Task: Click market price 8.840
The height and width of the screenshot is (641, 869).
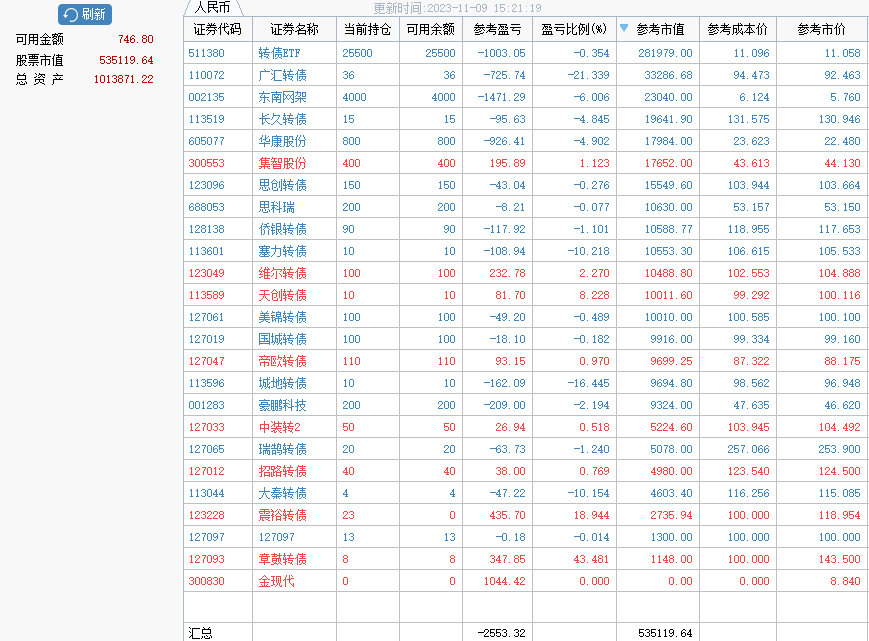Action: pos(845,581)
